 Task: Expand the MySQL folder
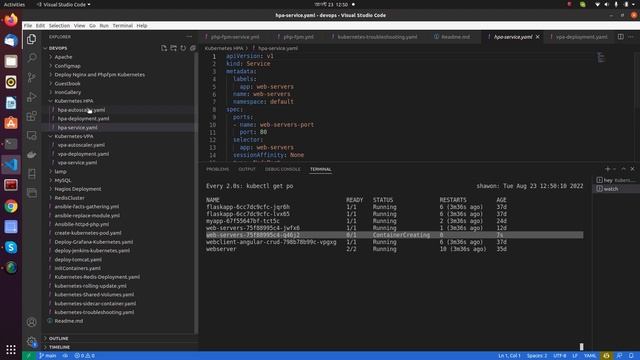62,180
